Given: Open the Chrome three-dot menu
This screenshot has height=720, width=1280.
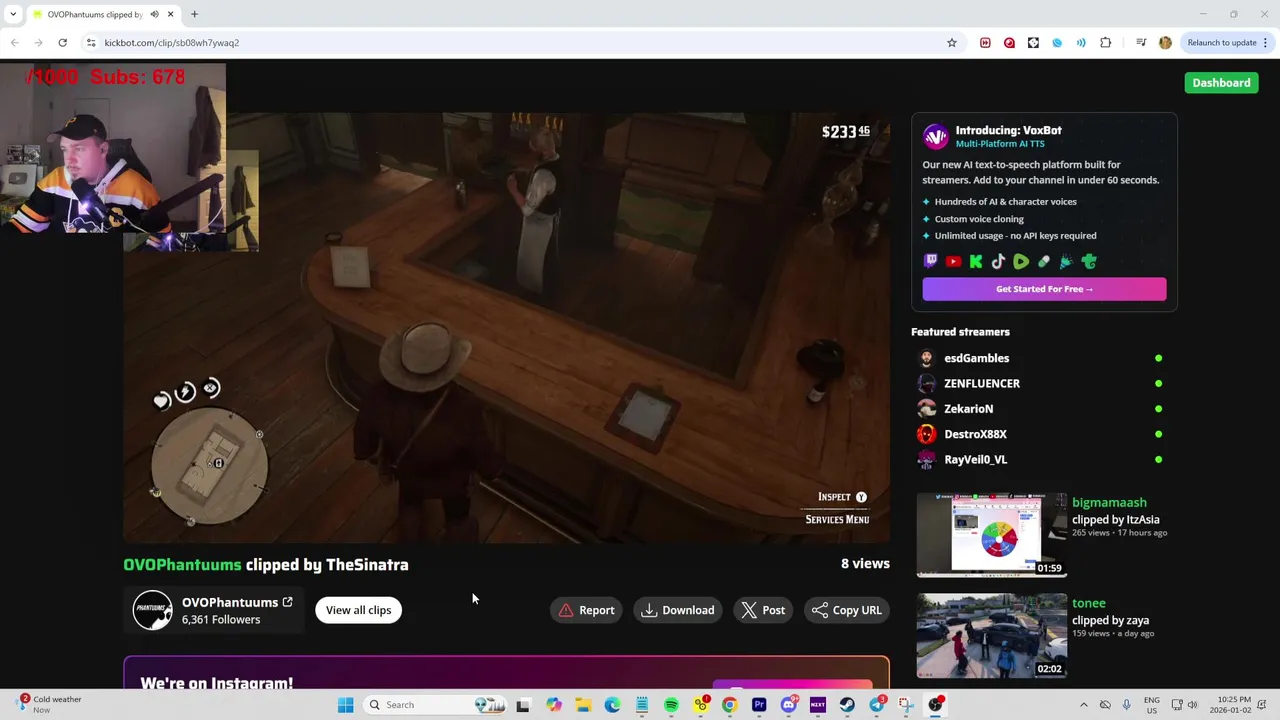Looking at the screenshot, I should pyautogui.click(x=1265, y=43).
